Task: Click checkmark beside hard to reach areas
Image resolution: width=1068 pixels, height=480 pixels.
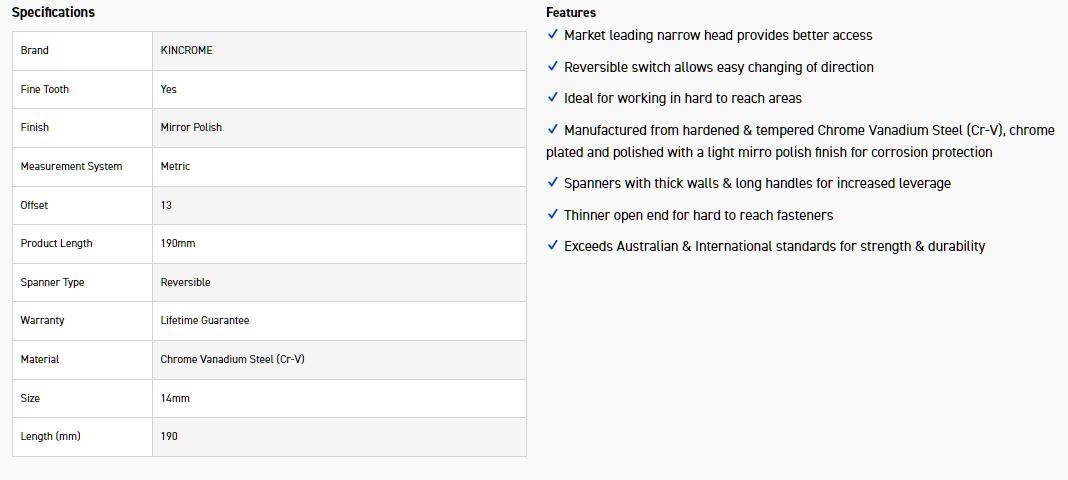Action: click(x=553, y=98)
